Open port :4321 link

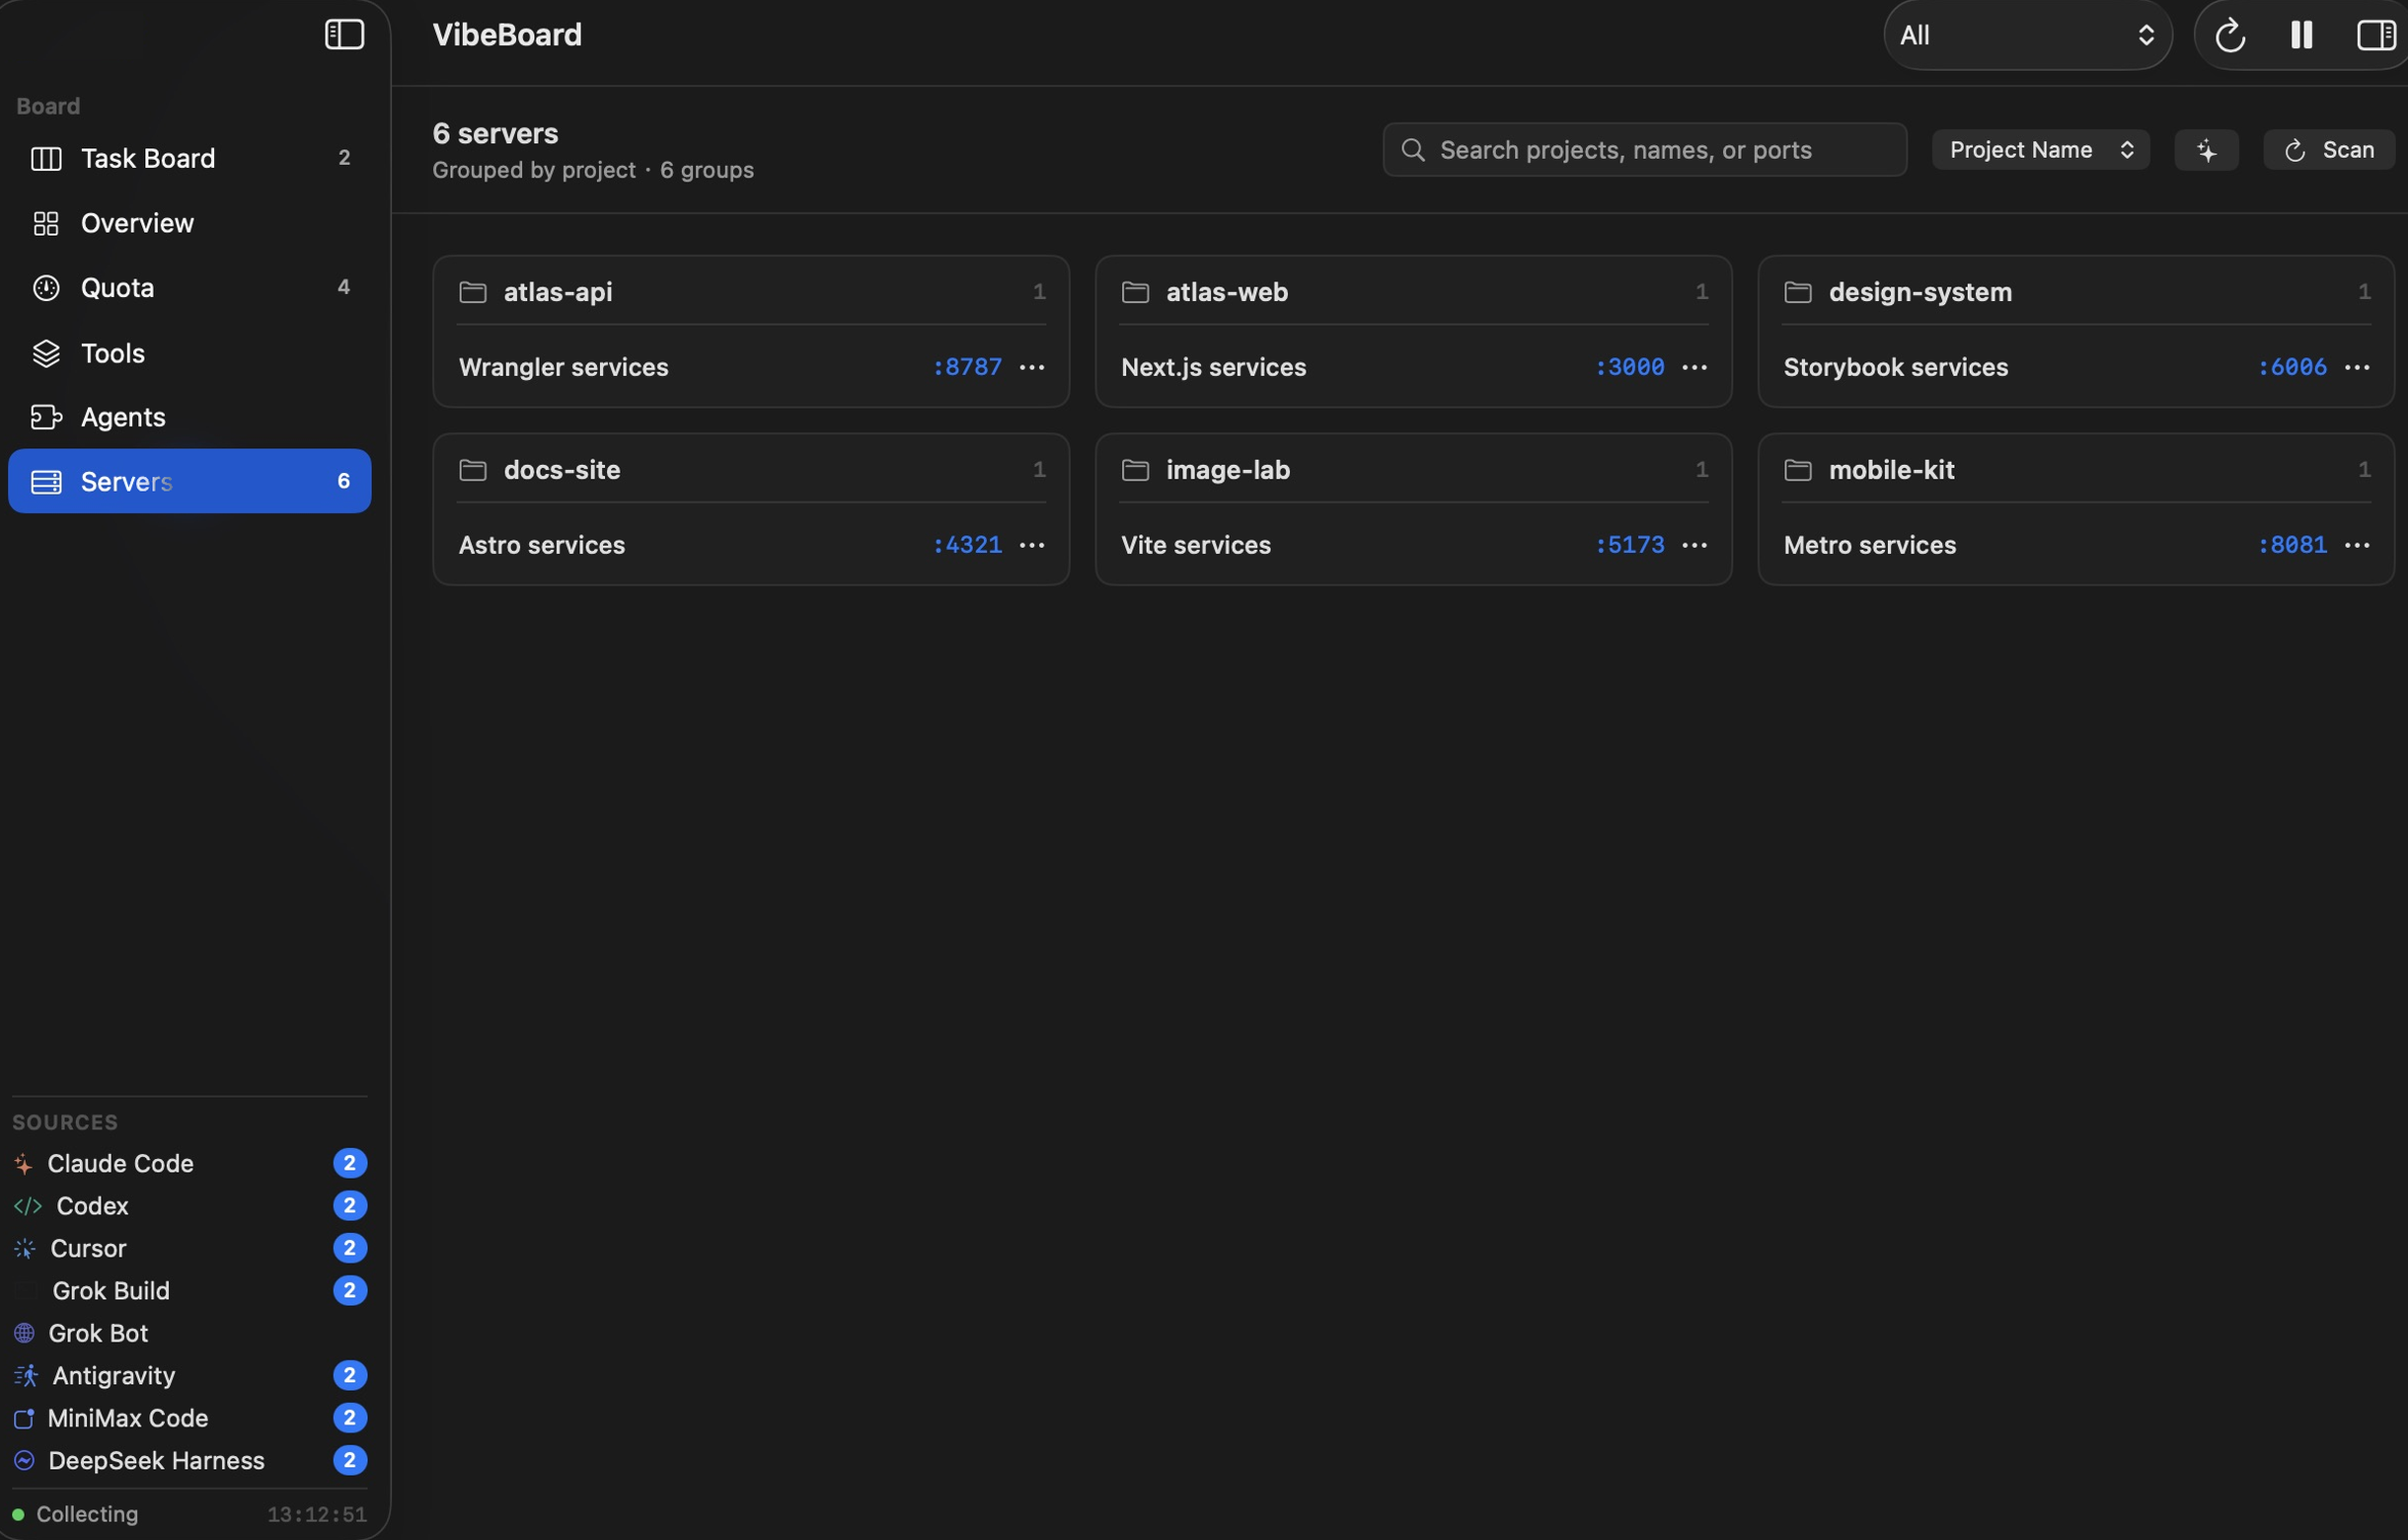coord(967,545)
